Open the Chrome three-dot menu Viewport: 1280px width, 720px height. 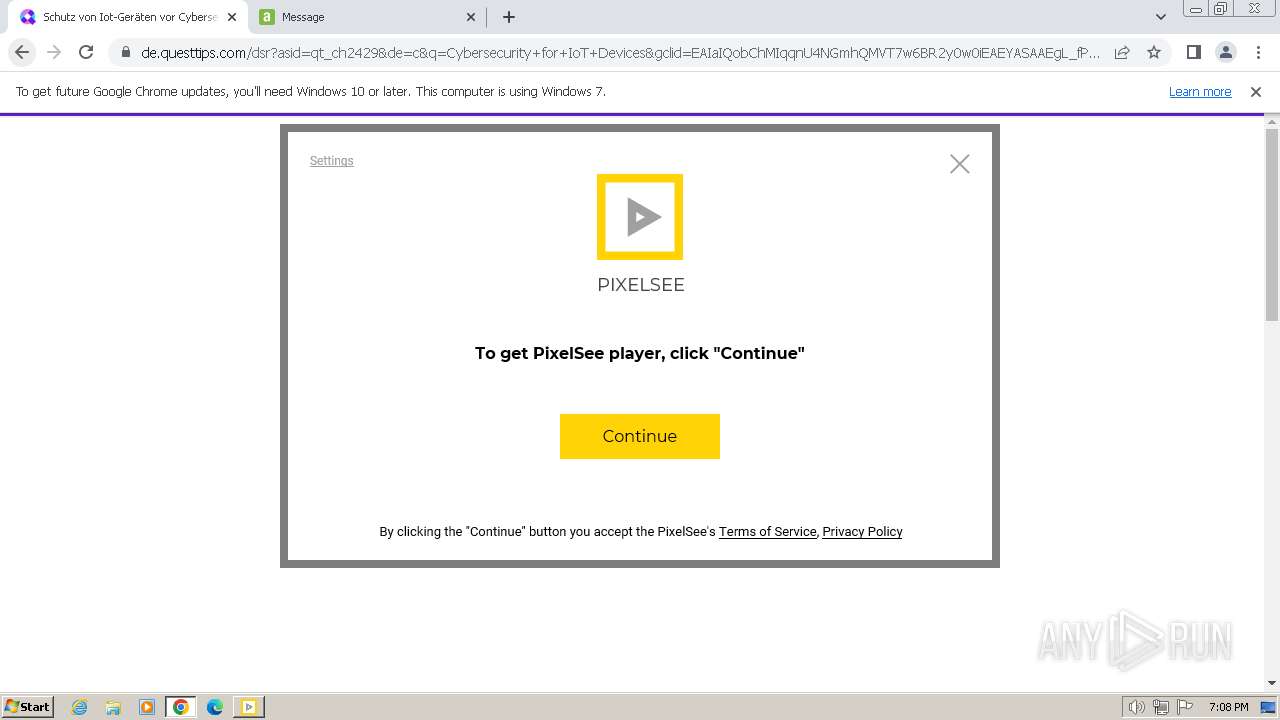click(x=1258, y=52)
